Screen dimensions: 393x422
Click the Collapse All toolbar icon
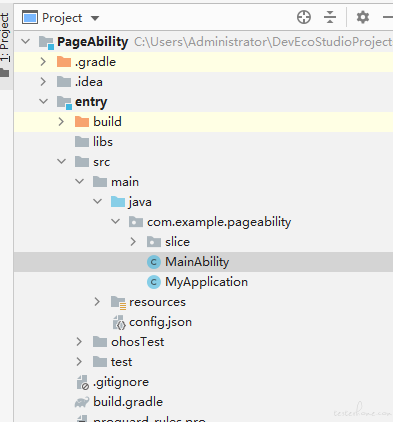pos(330,17)
